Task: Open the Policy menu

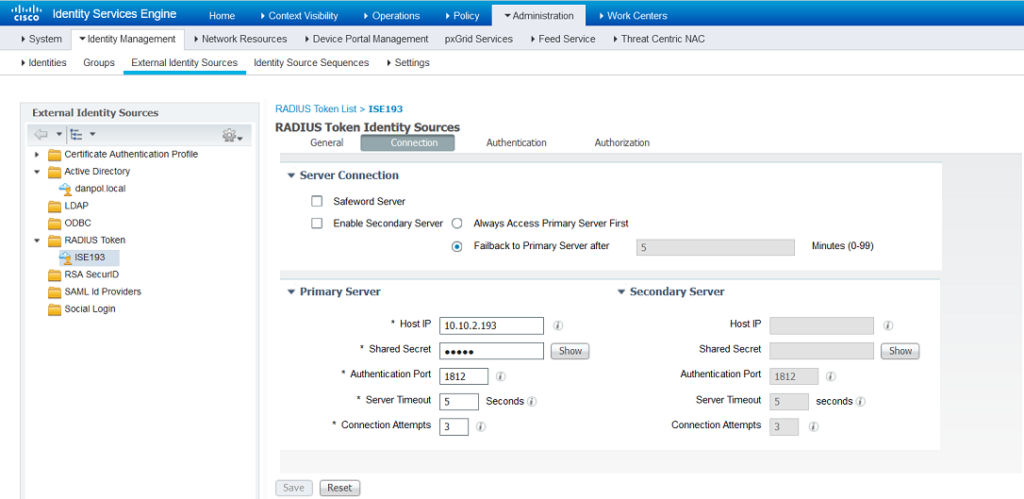Action: 462,16
